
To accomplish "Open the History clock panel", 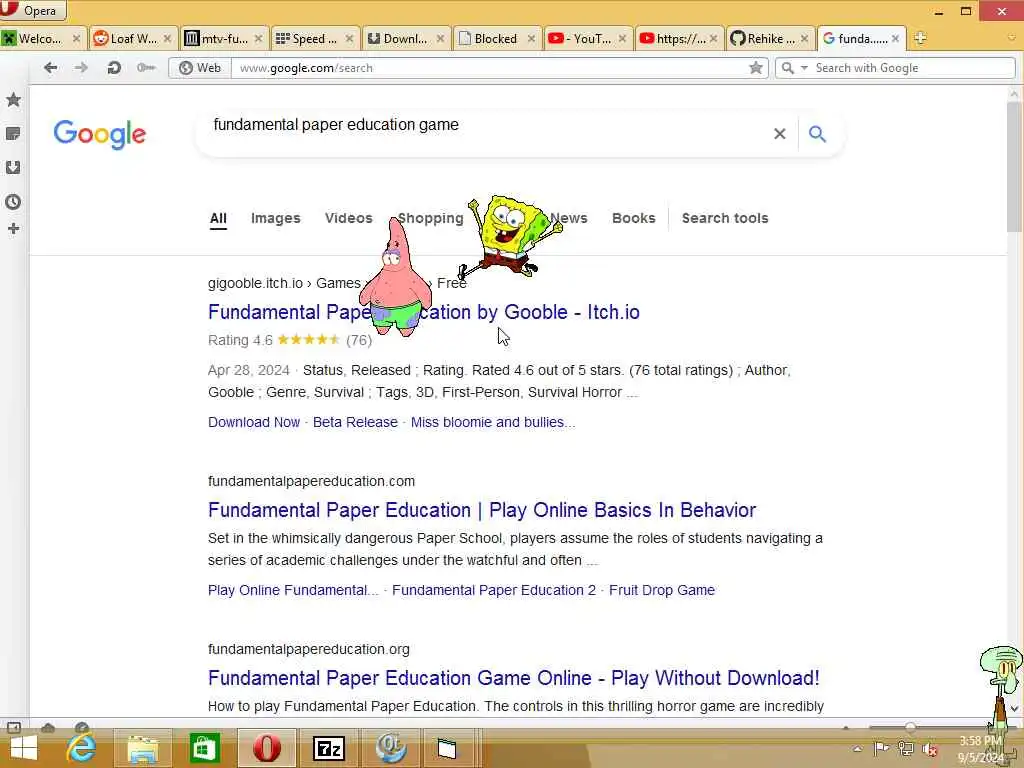I will coord(13,202).
